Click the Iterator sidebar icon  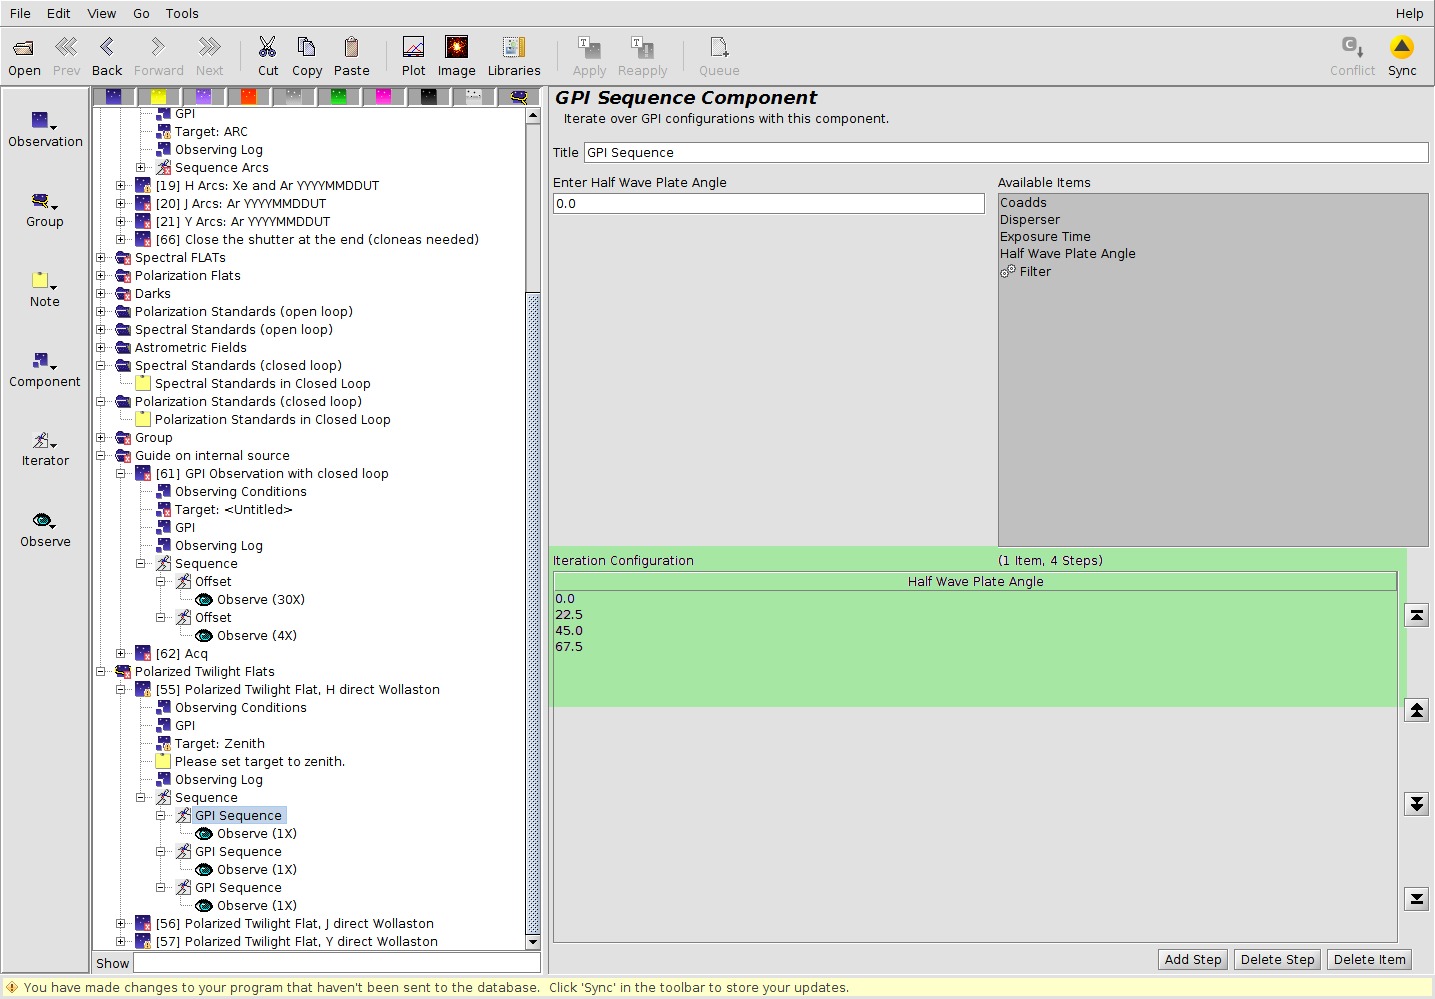coord(45,441)
